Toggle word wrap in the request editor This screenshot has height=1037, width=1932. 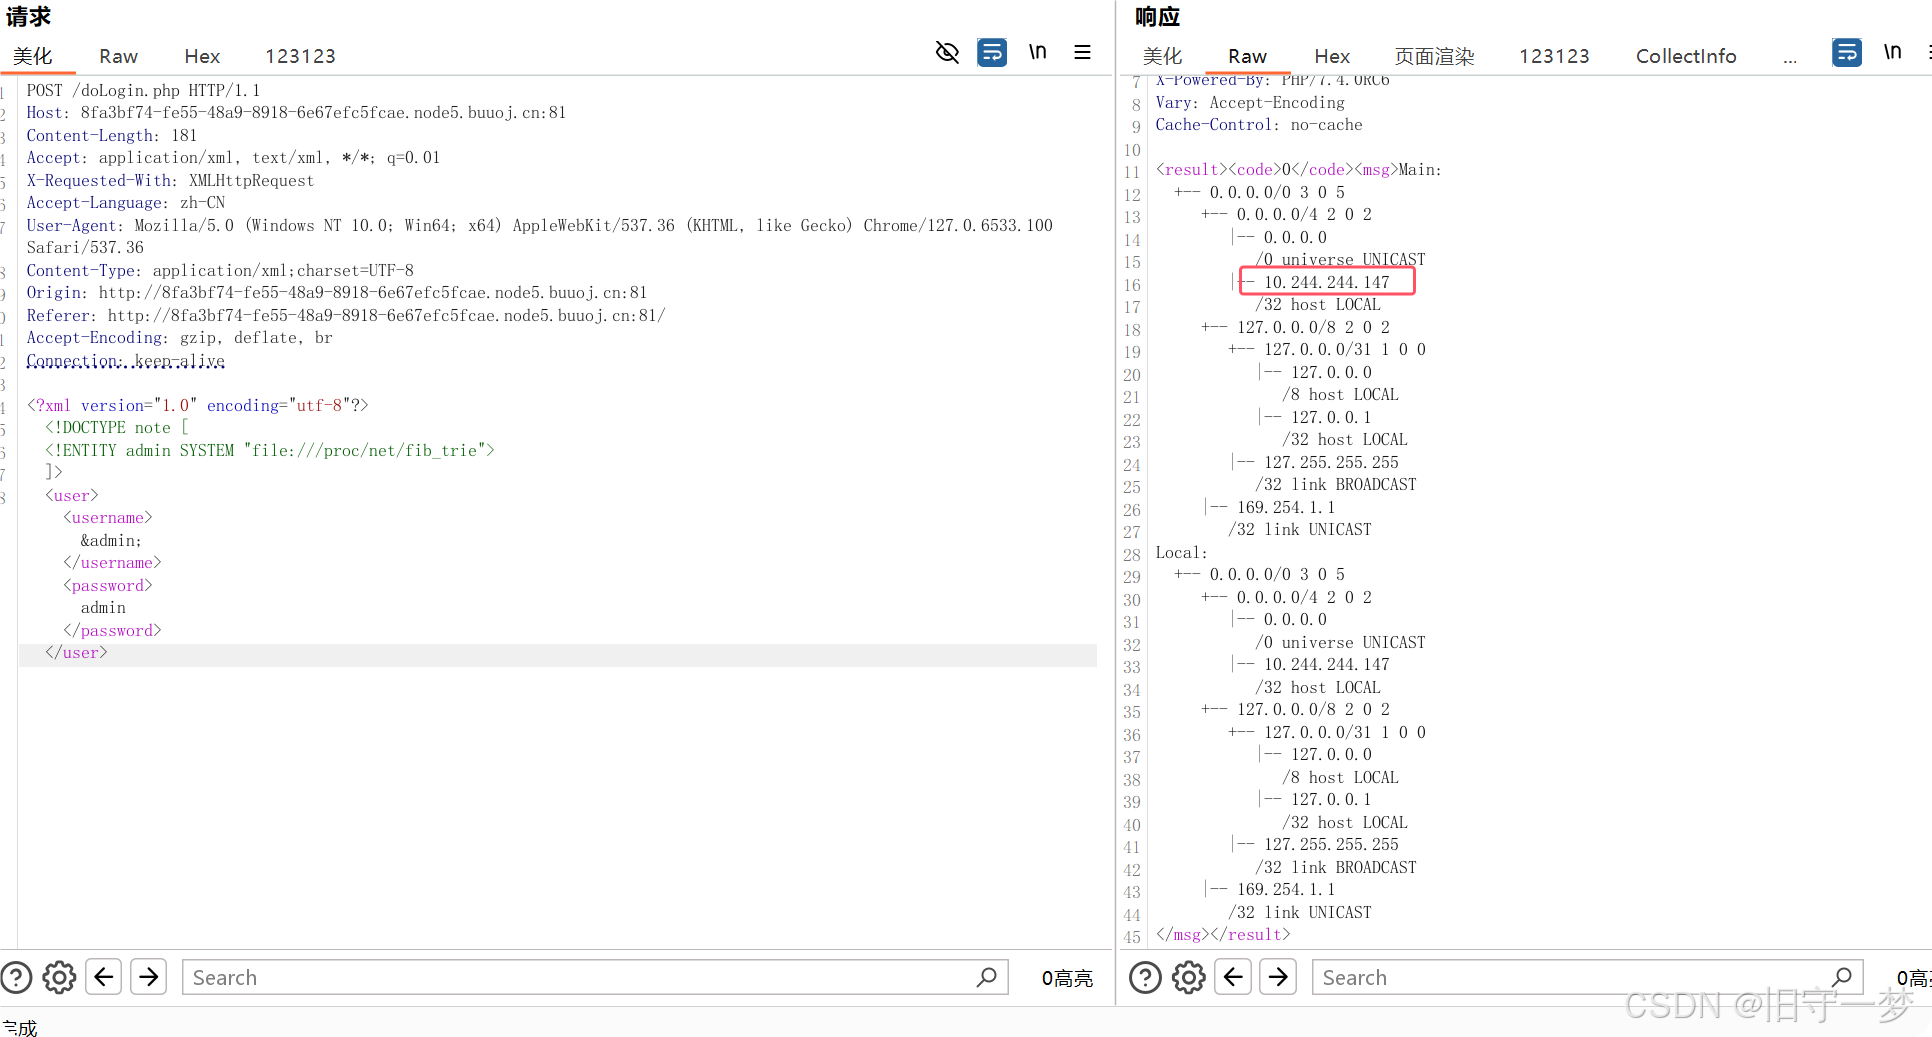click(991, 52)
